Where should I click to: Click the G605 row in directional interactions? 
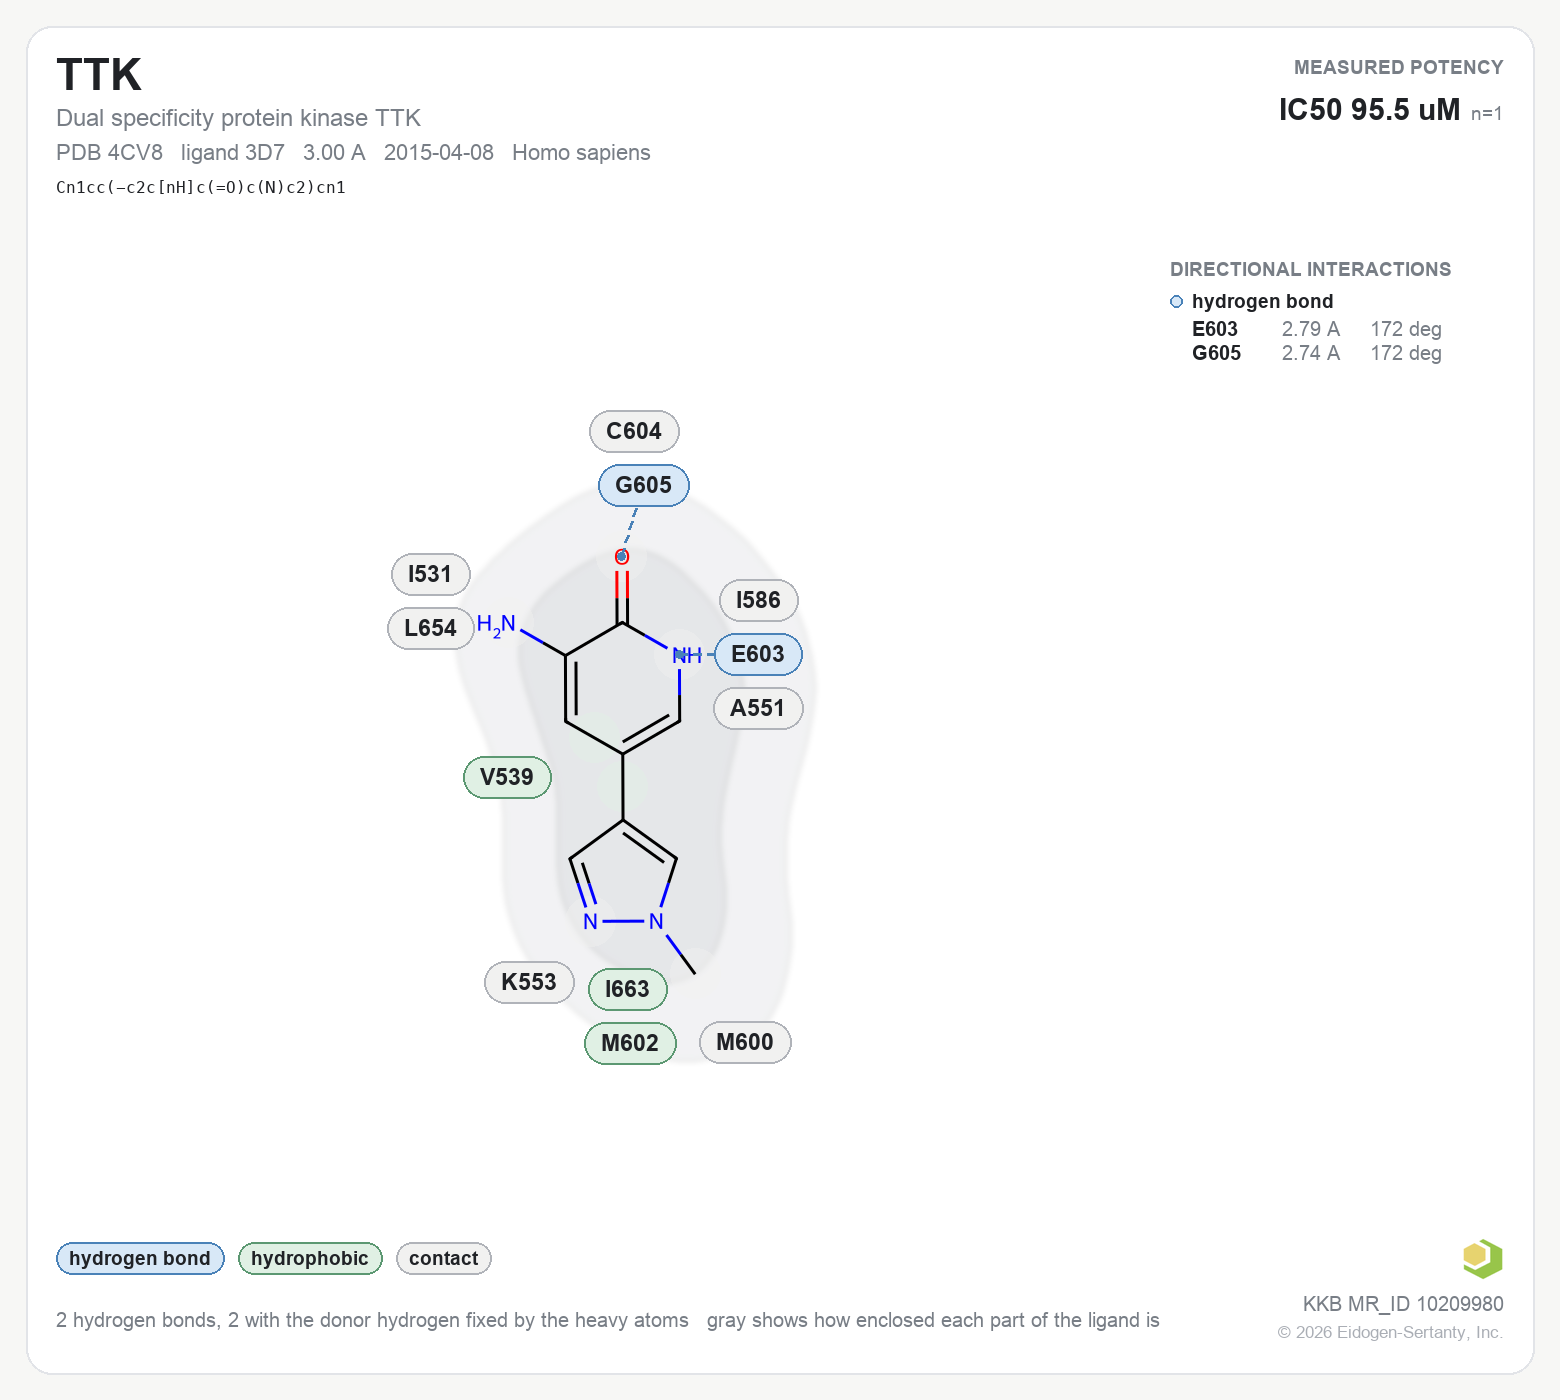pos(1317,353)
